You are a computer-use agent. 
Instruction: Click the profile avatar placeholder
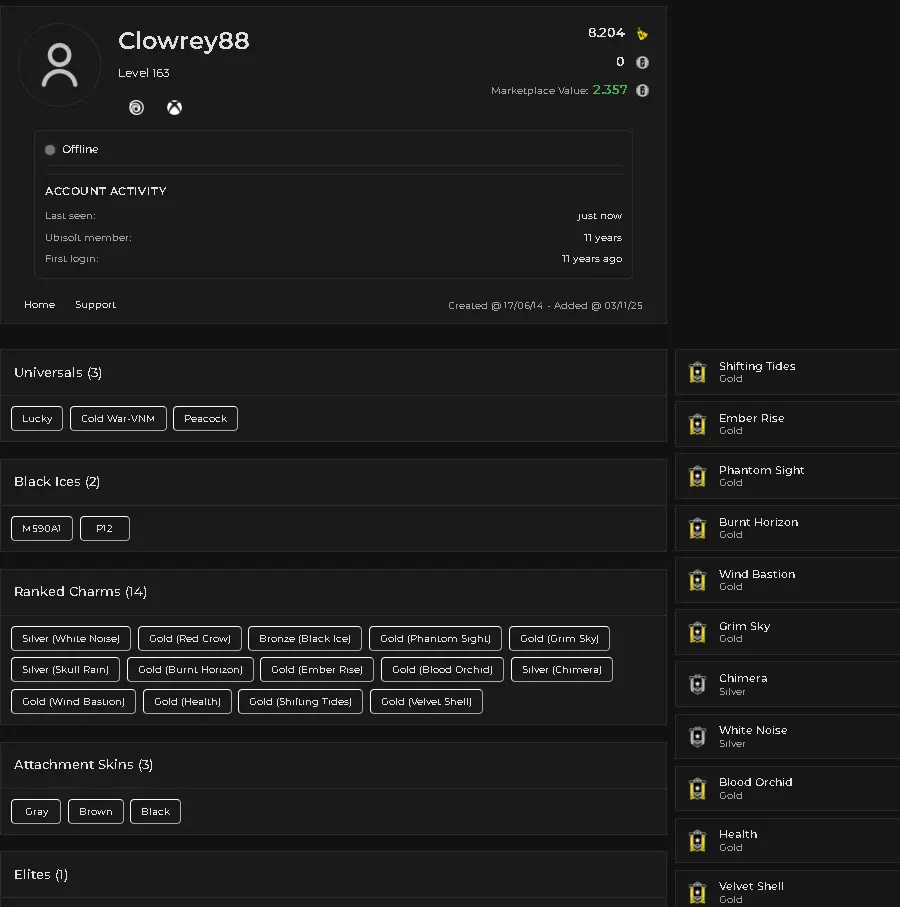click(x=60, y=65)
